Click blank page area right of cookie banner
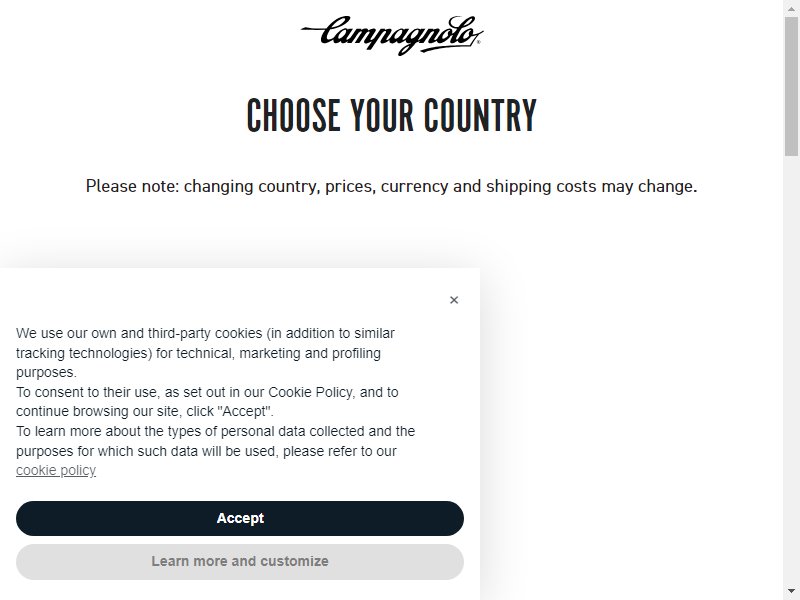The image size is (800, 600). [632, 434]
